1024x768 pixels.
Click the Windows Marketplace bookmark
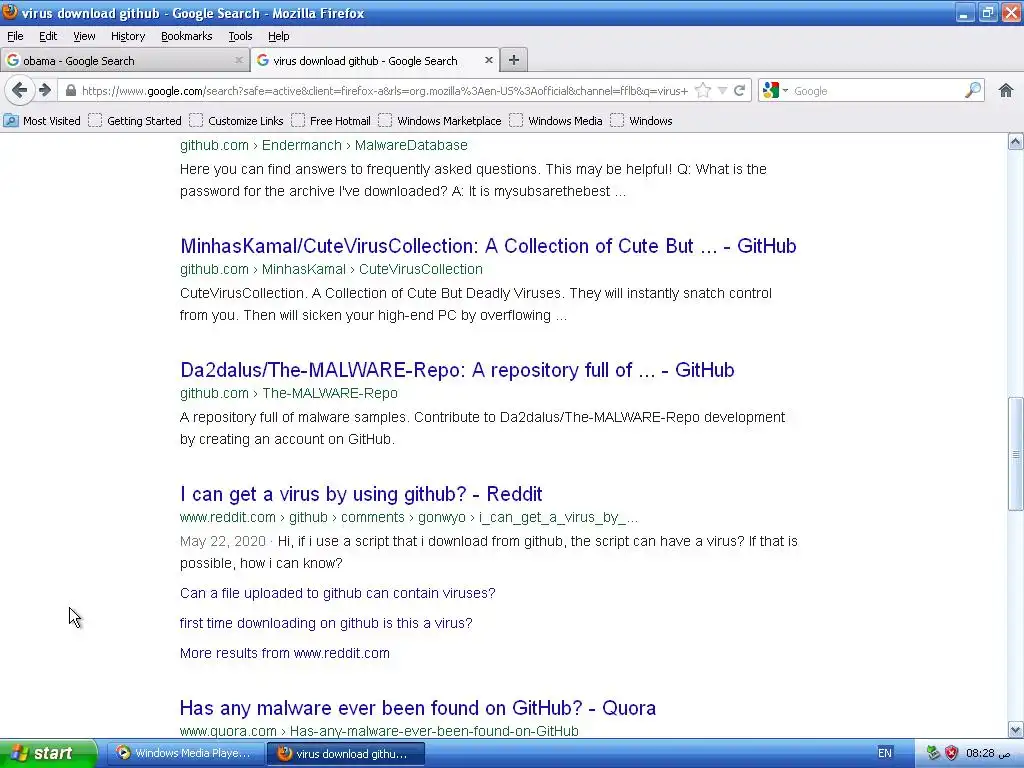[x=440, y=121]
